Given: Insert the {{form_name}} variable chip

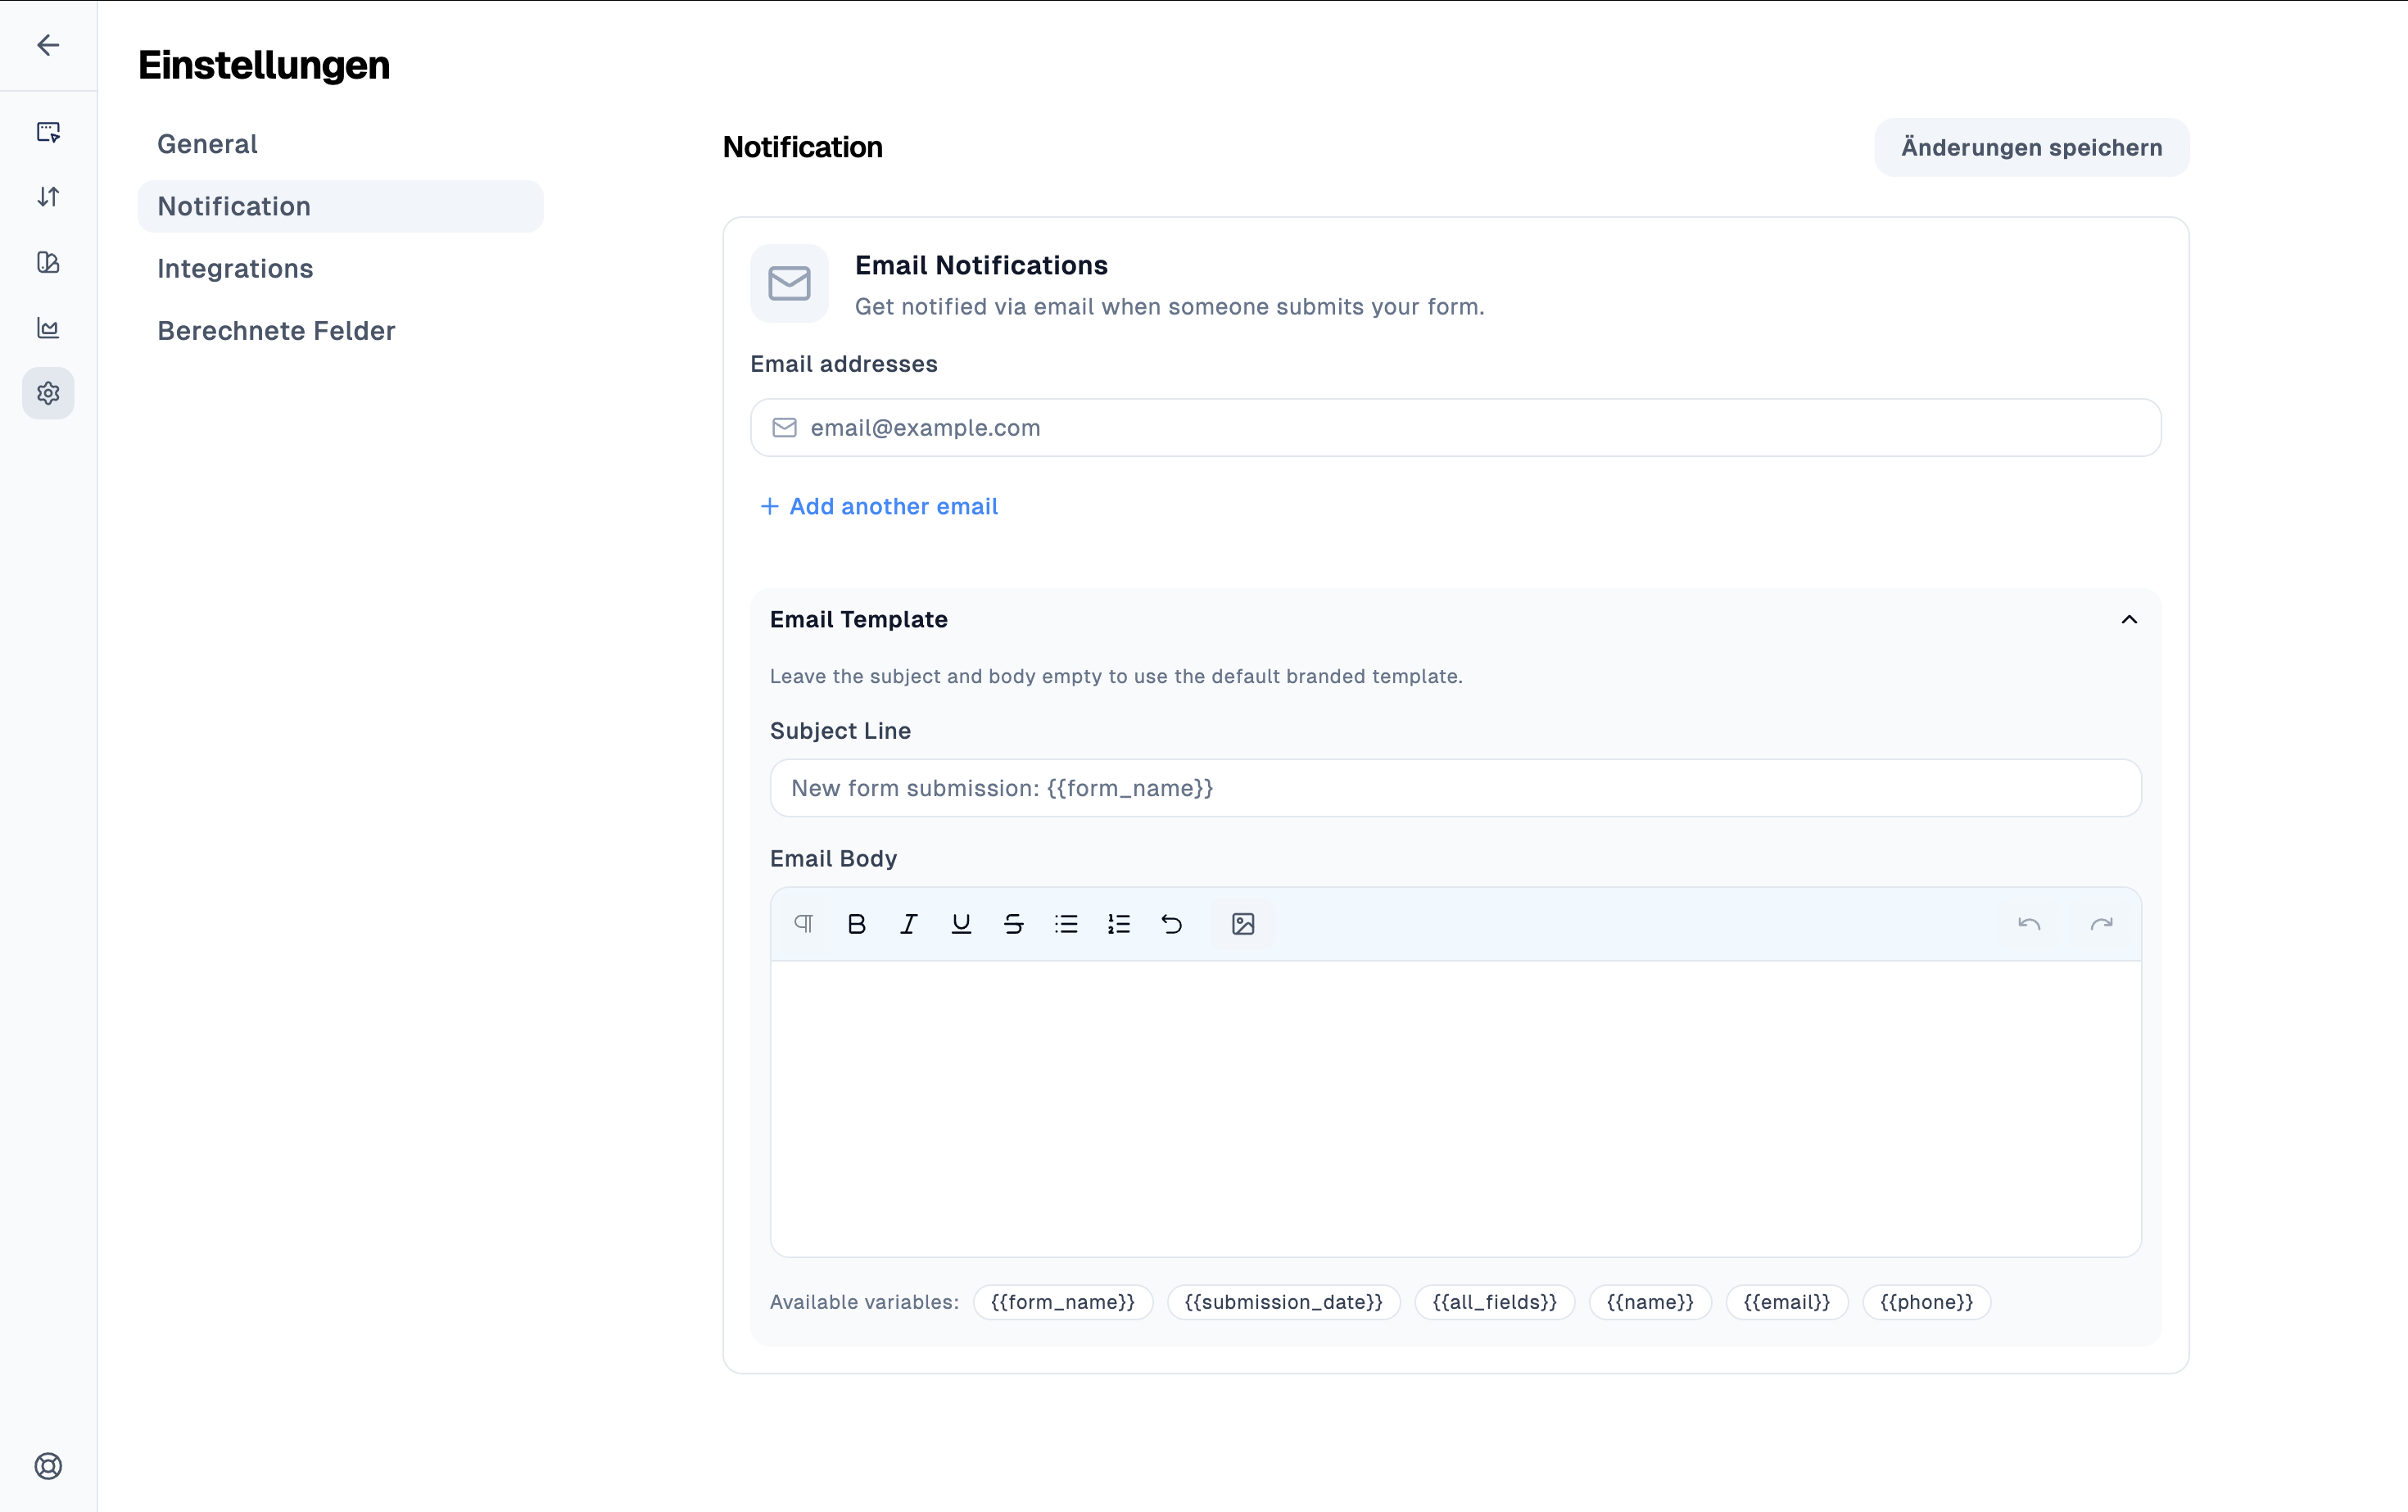Looking at the screenshot, I should click(1063, 1302).
